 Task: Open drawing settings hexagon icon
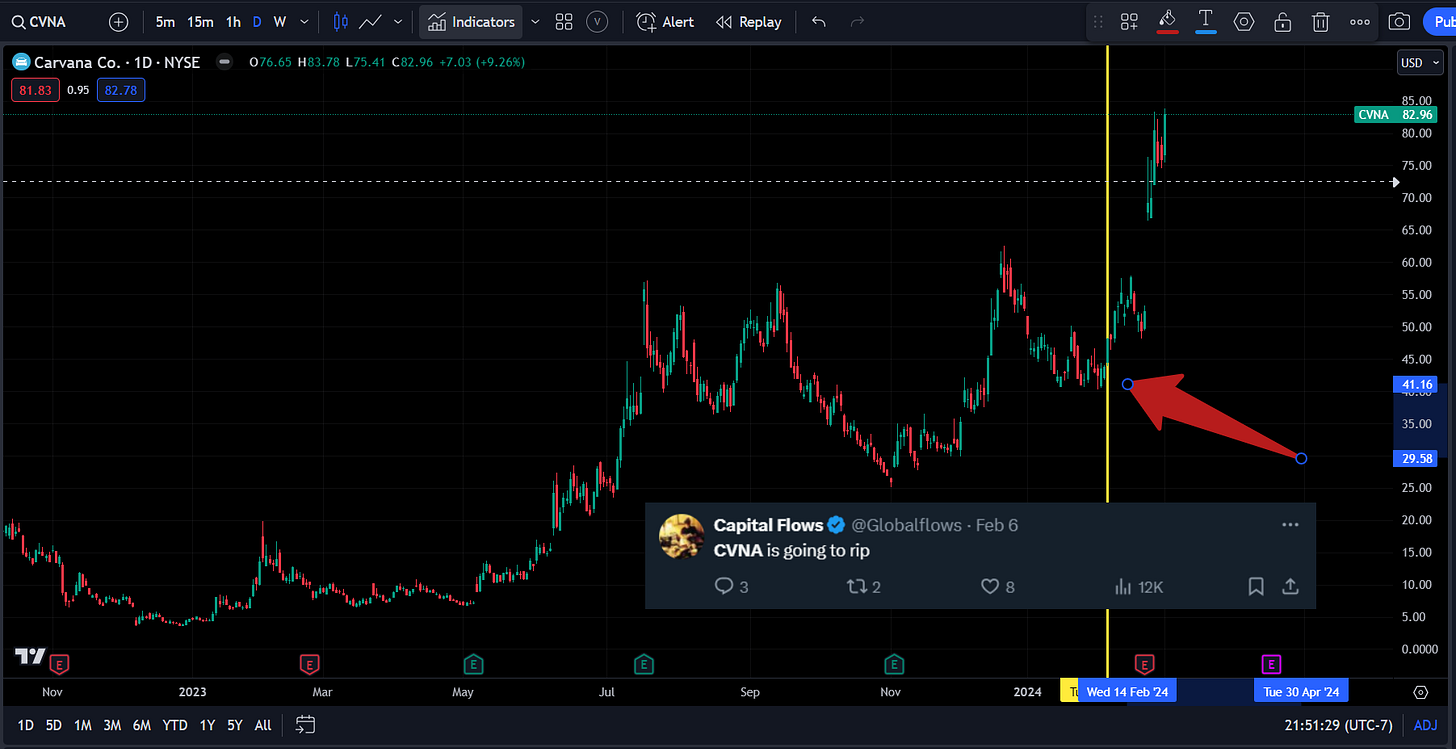(x=1244, y=22)
